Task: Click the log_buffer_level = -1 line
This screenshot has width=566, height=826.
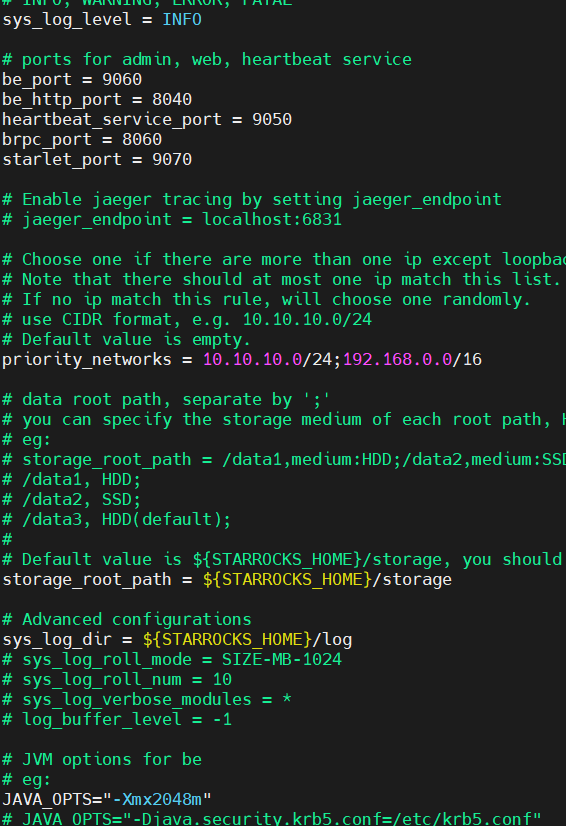Action: click(x=117, y=720)
